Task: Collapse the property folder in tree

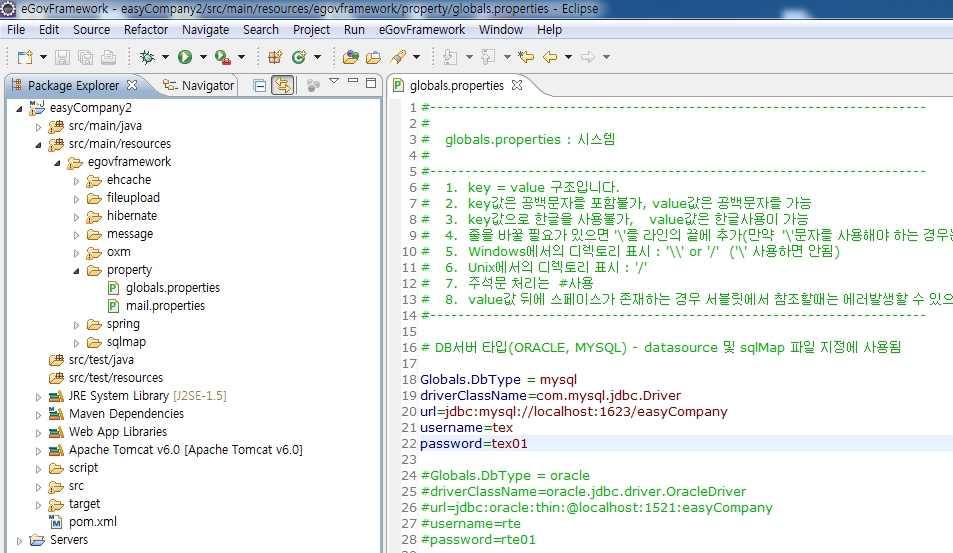Action: (x=78, y=270)
